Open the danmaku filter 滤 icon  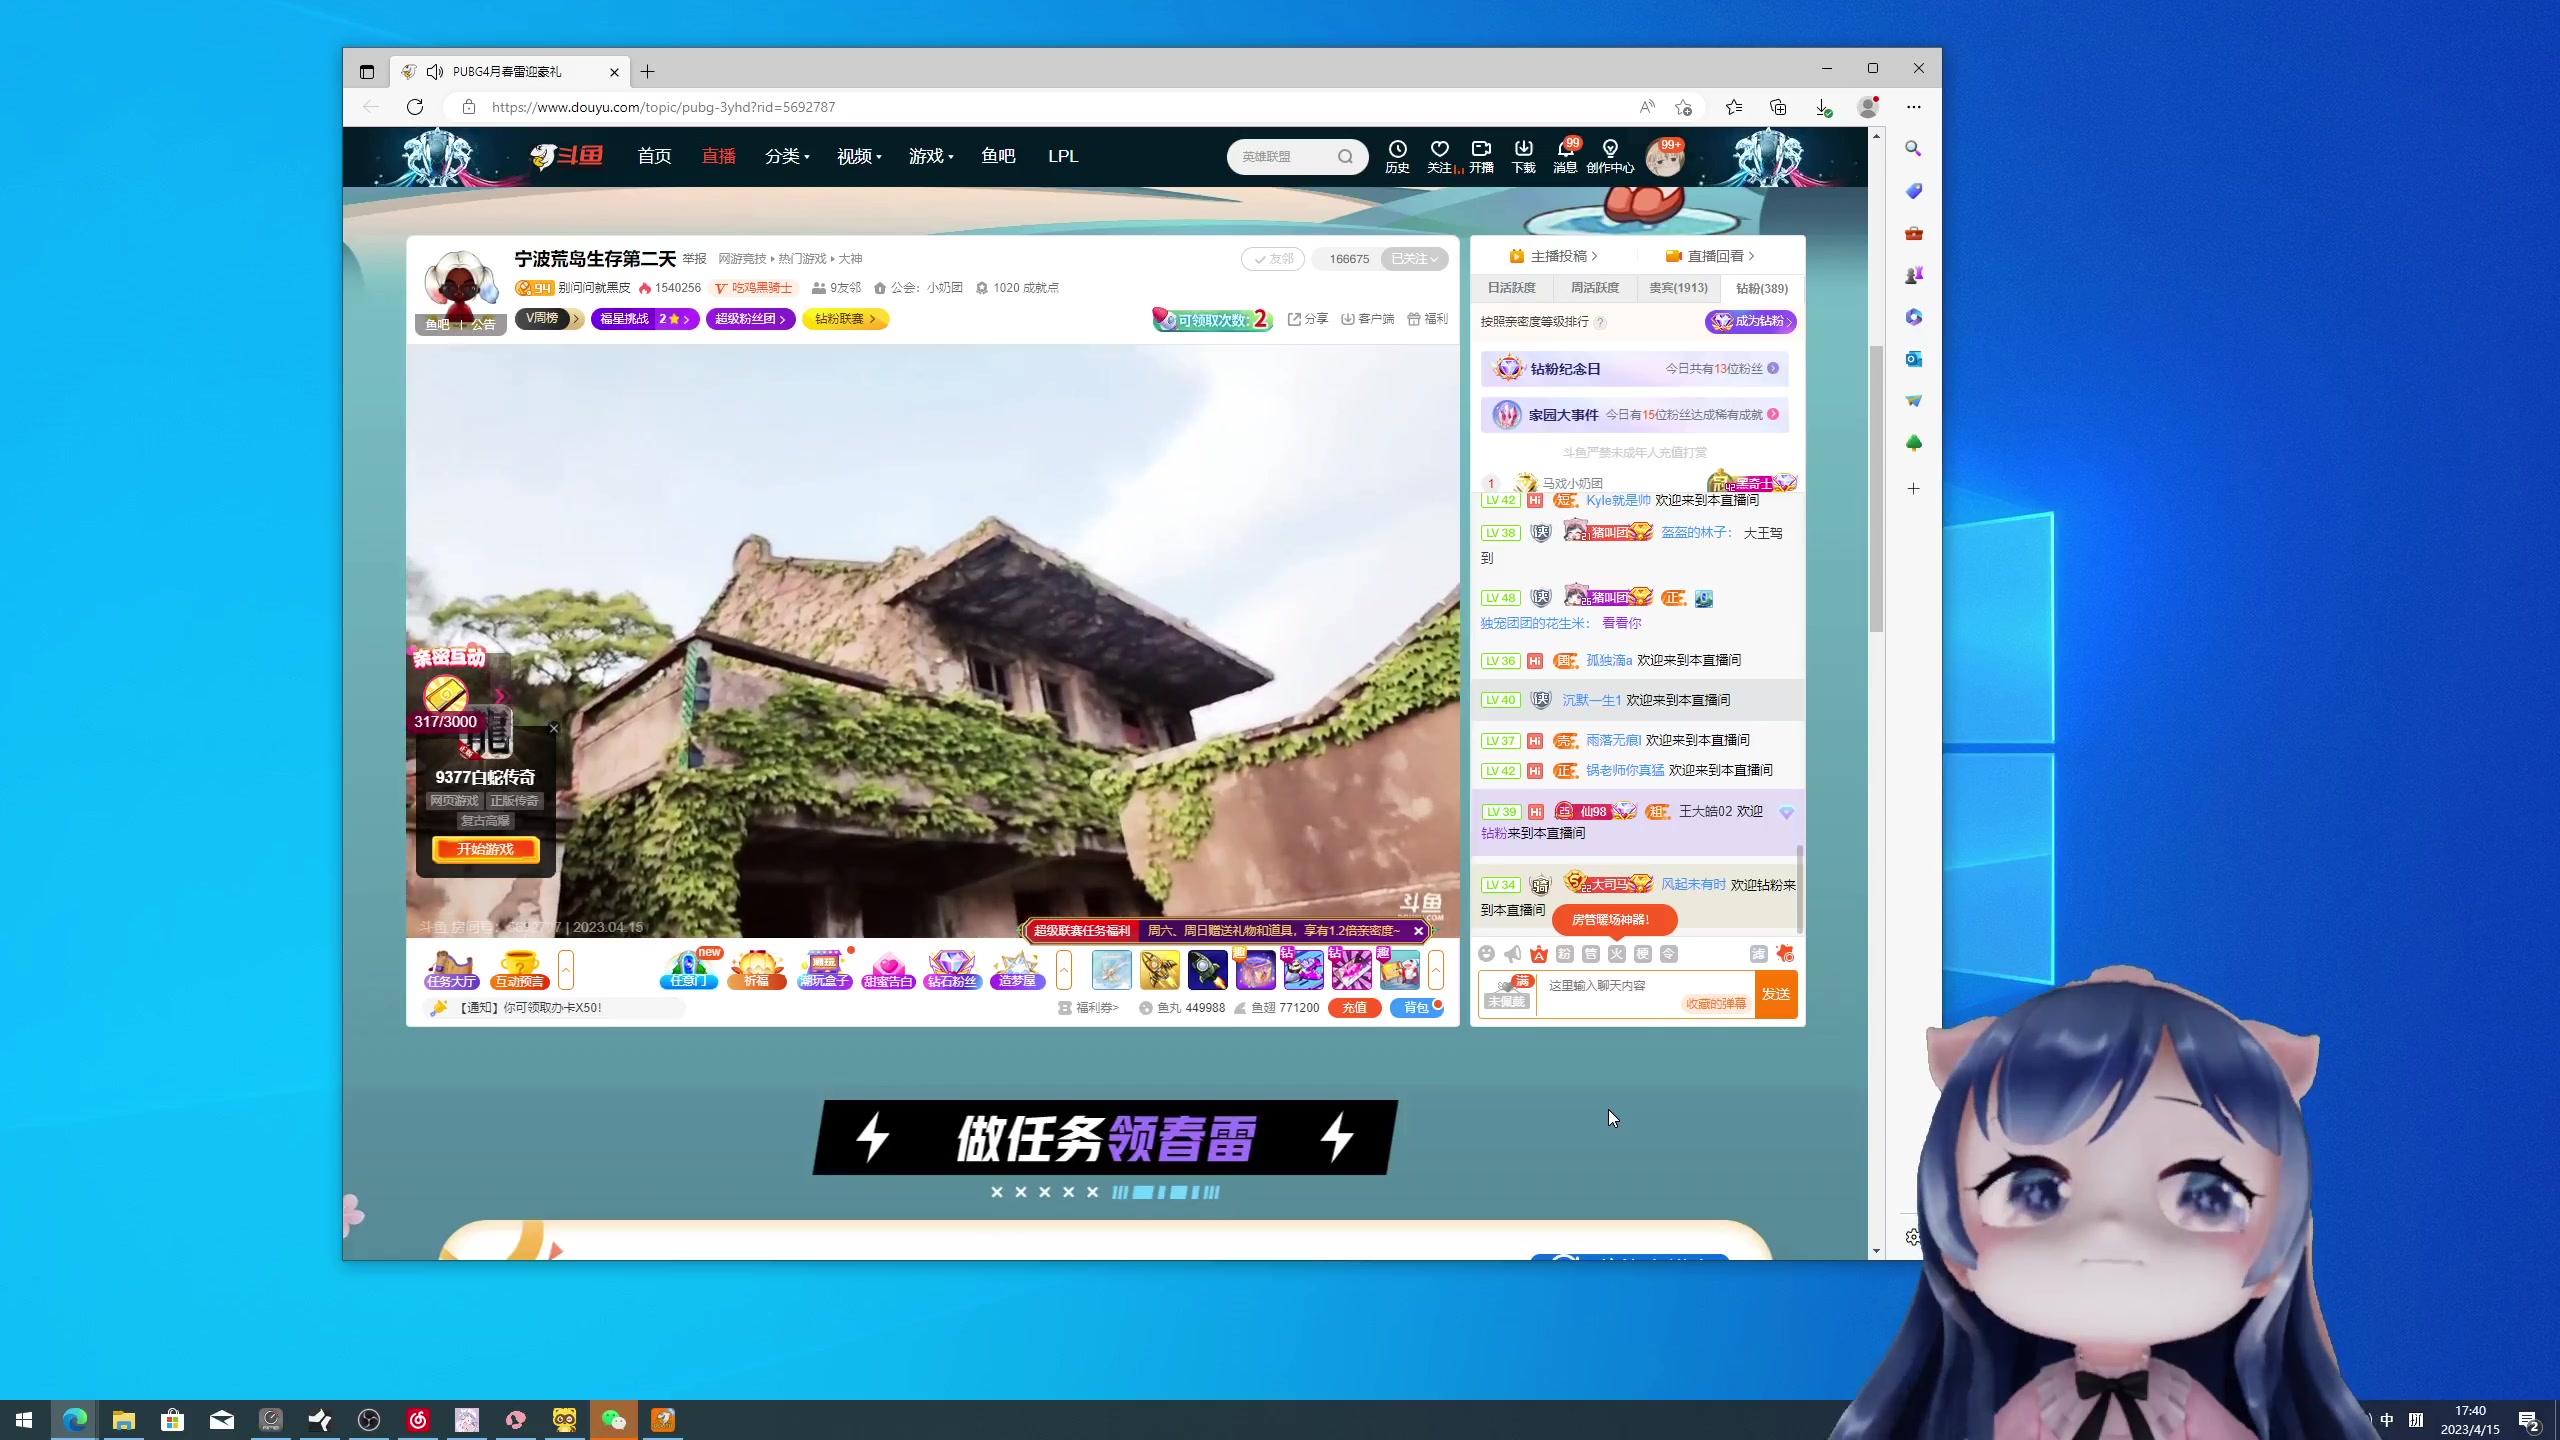(1761, 954)
